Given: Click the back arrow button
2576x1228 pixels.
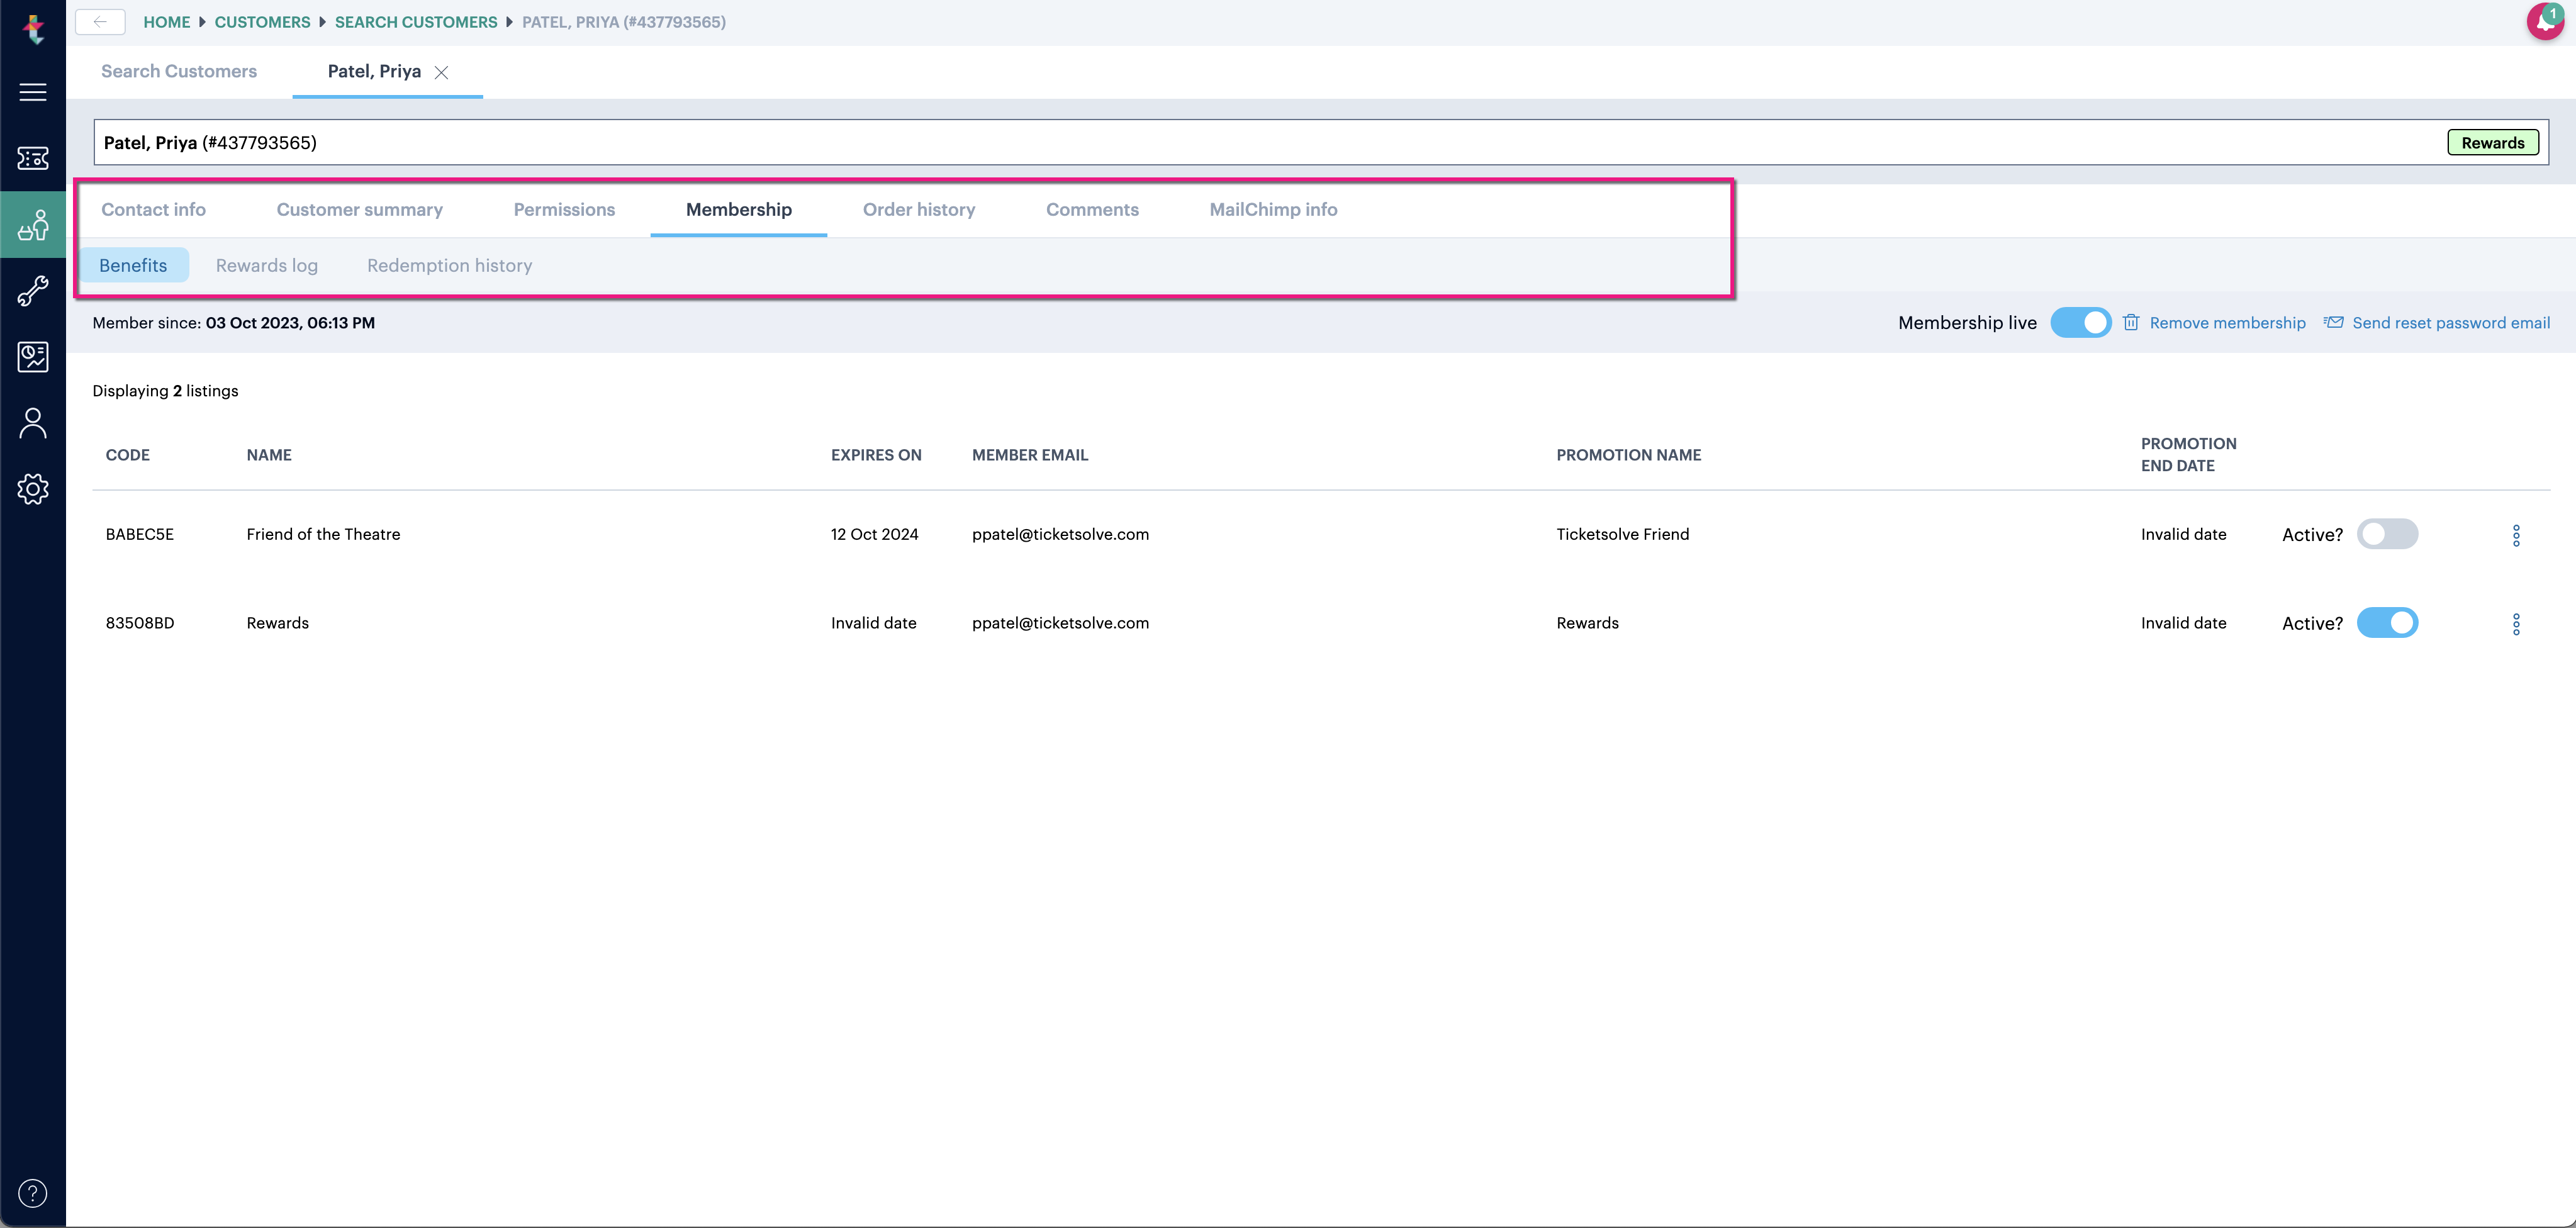Looking at the screenshot, I should coord(100,22).
